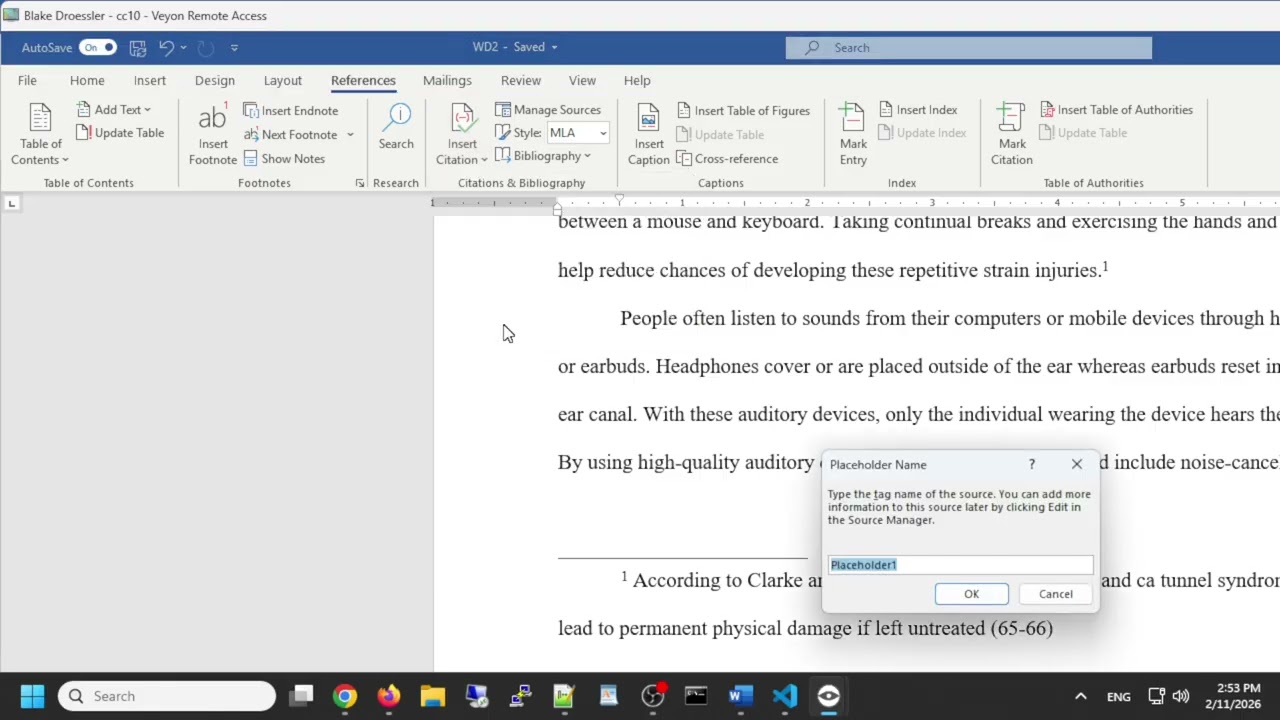The height and width of the screenshot is (720, 1280).
Task: Open the File menu tab
Action: tap(27, 81)
